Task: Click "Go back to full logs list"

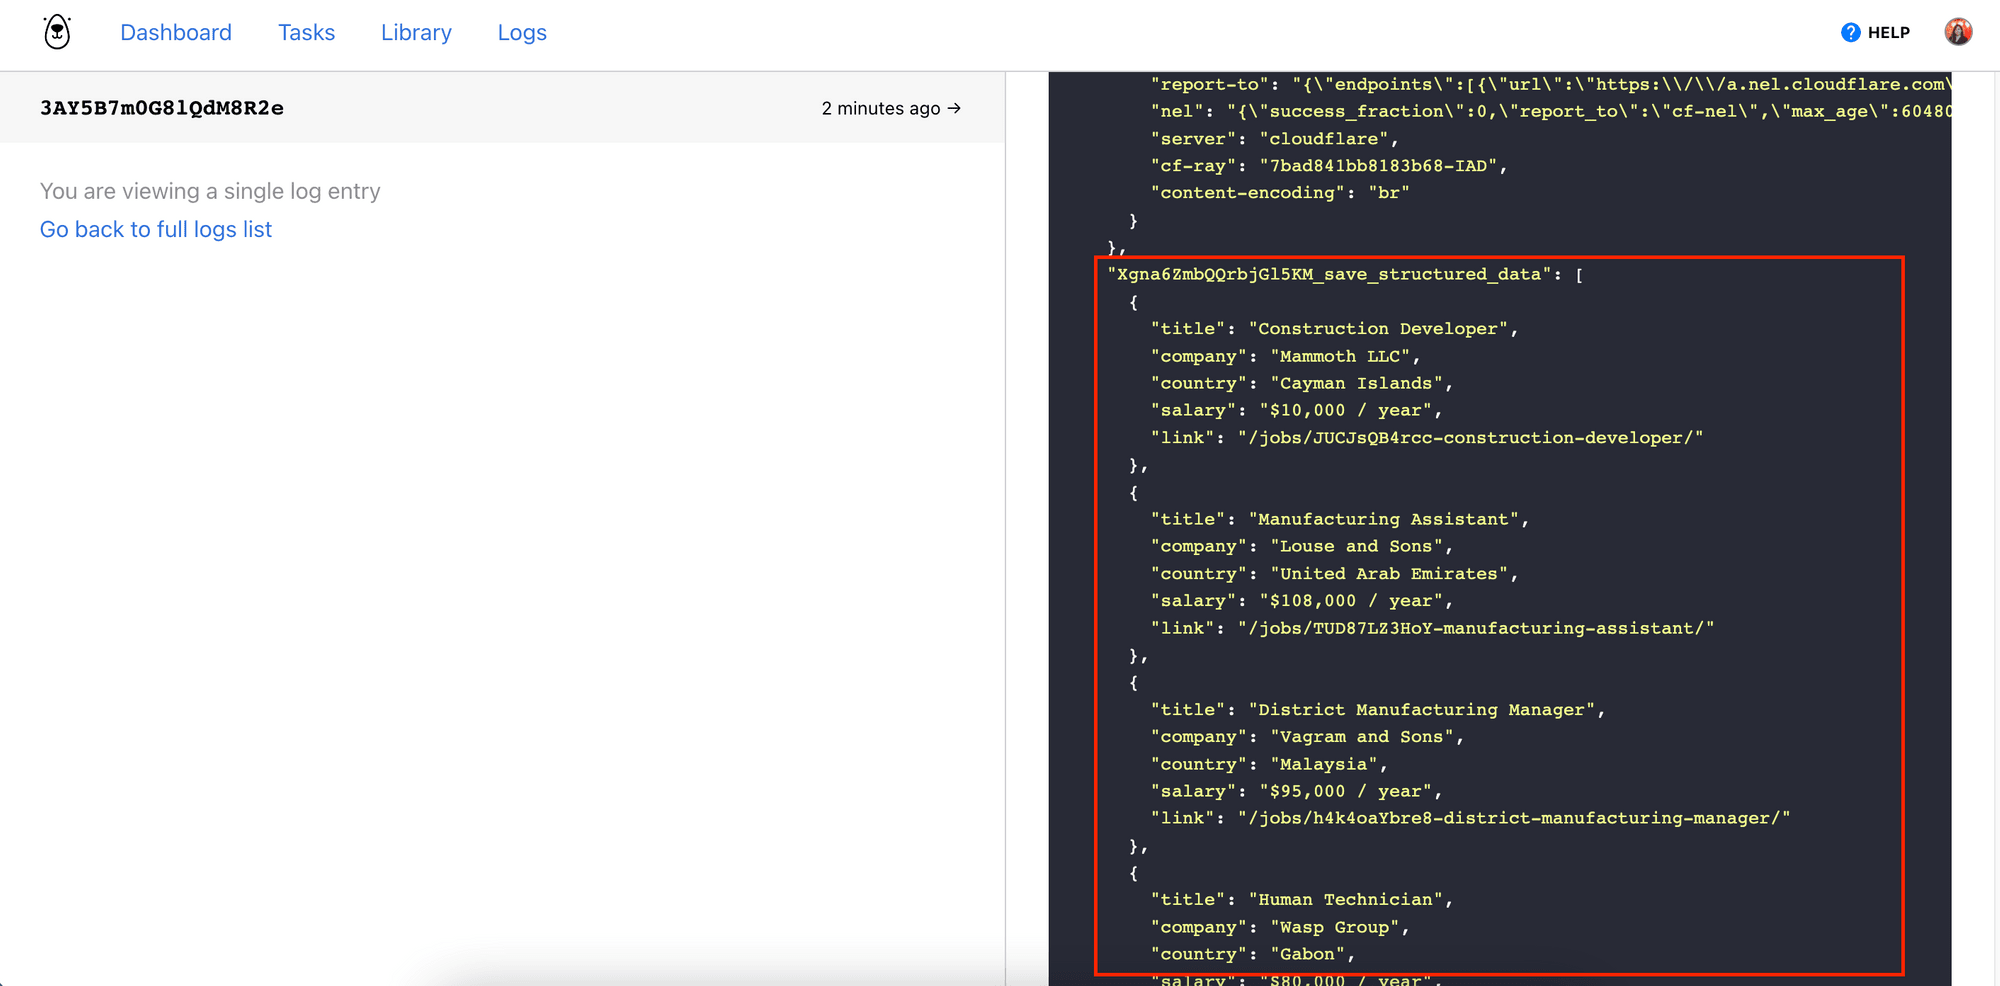Action: [x=155, y=229]
